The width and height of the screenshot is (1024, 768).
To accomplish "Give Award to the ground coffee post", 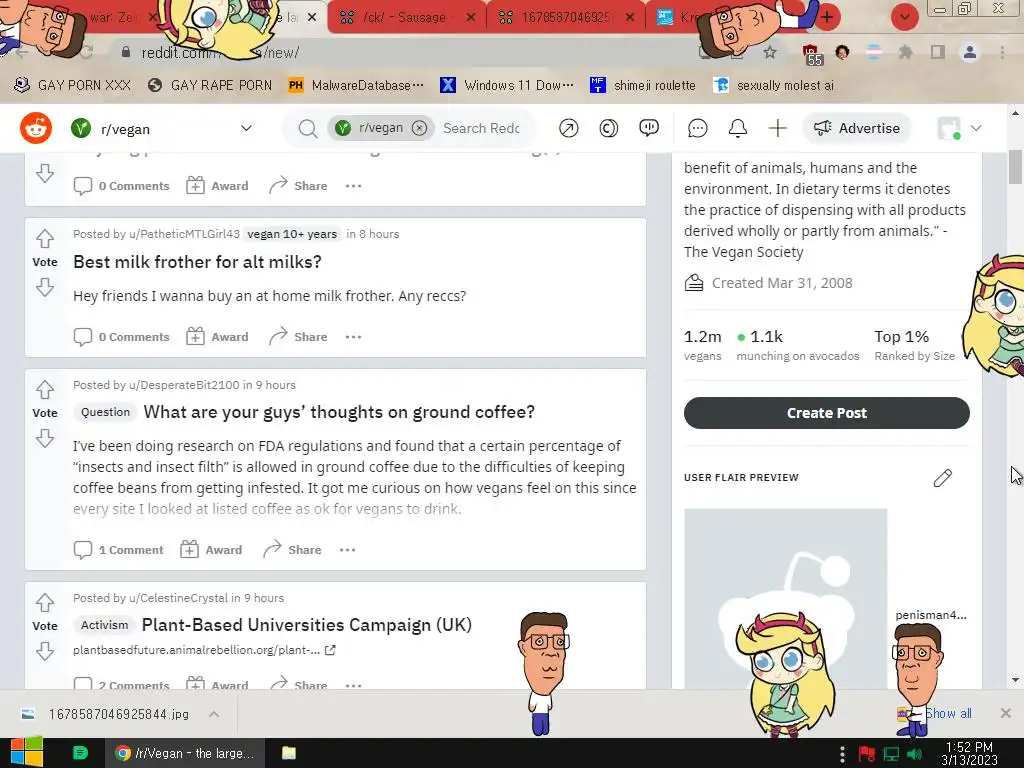I will click(x=211, y=550).
